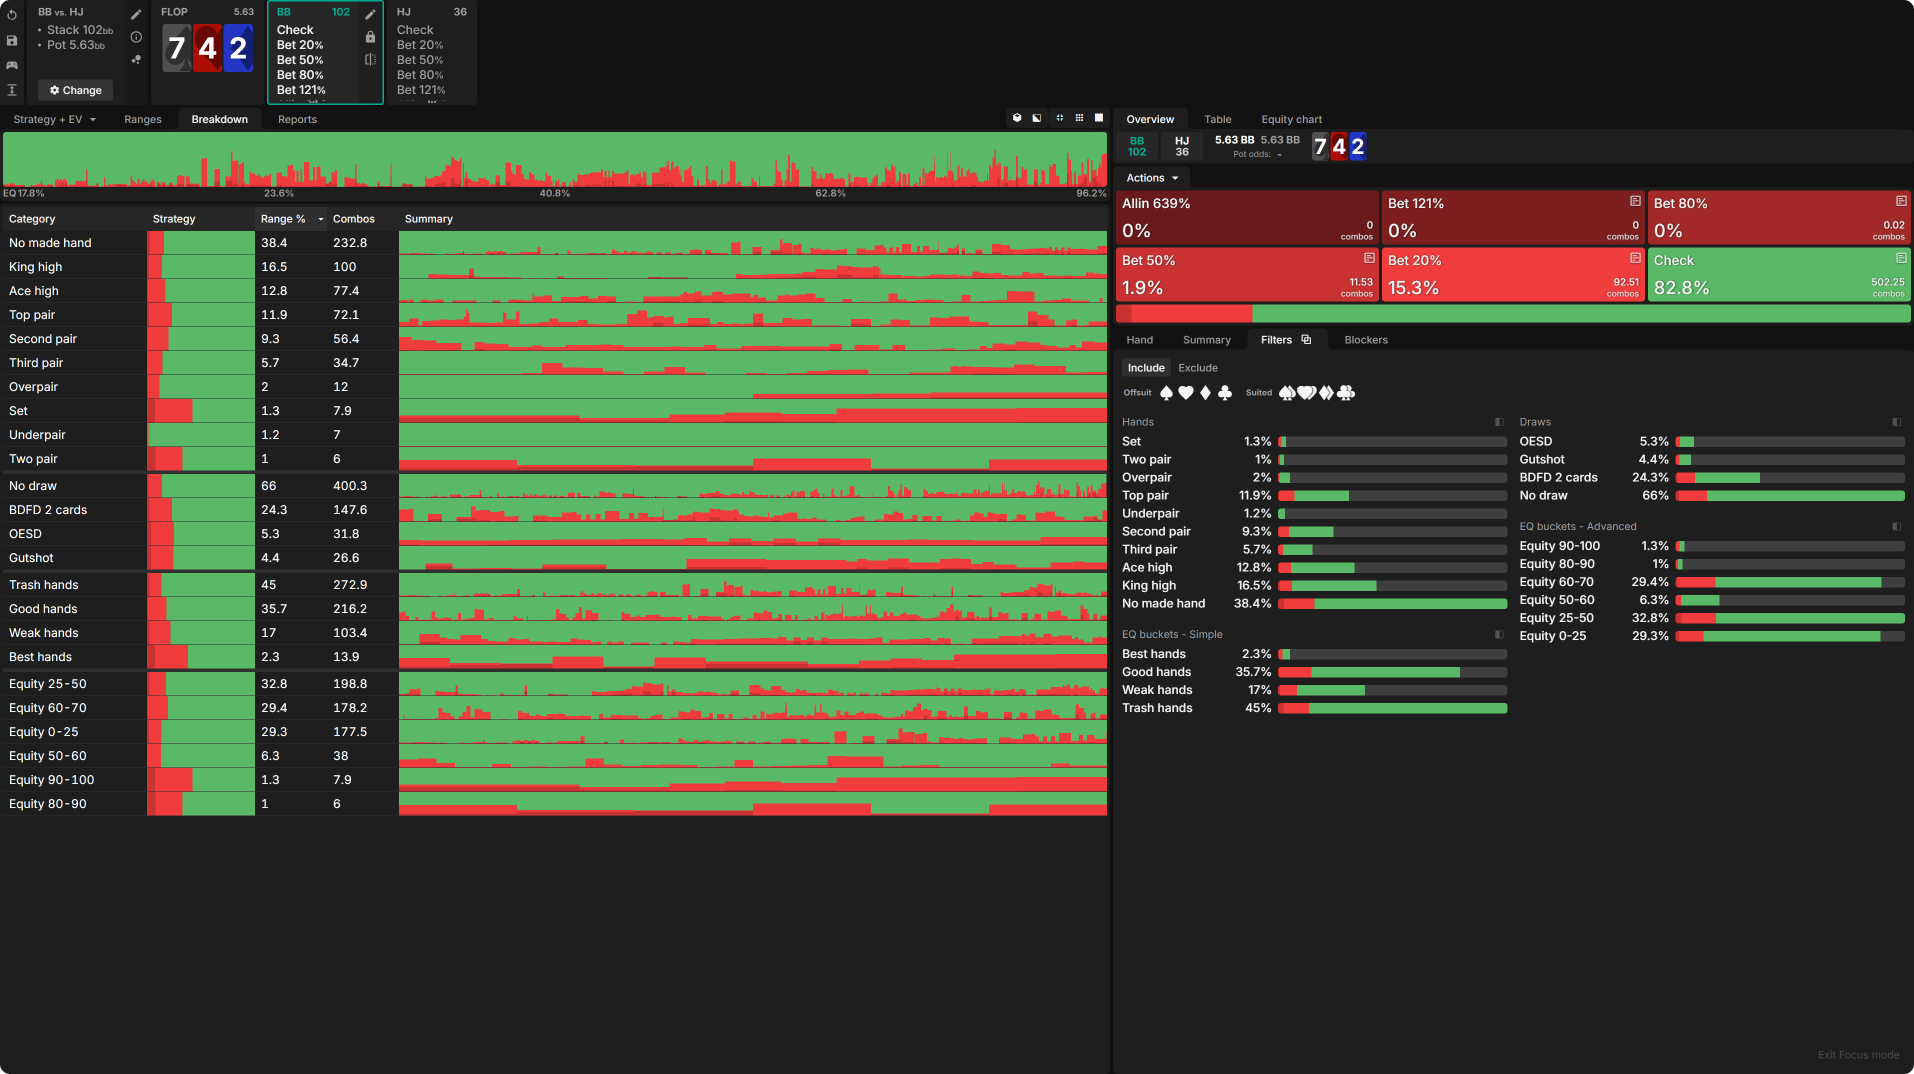Click the lock icon in the BB 102 card

370,37
